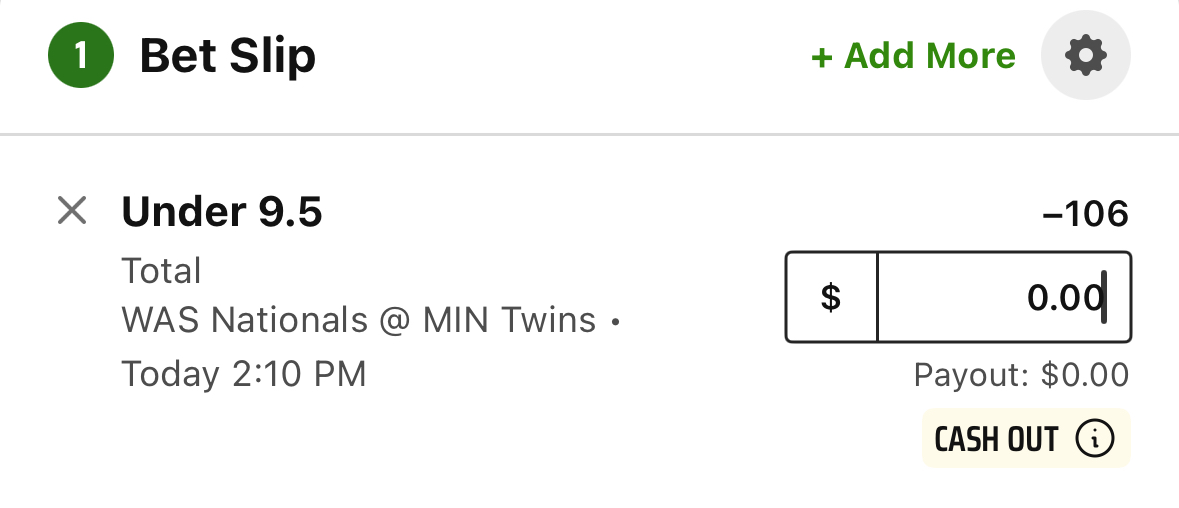Show Cash Out info via circled i icon
The image size is (1179, 508).
click(x=1094, y=438)
